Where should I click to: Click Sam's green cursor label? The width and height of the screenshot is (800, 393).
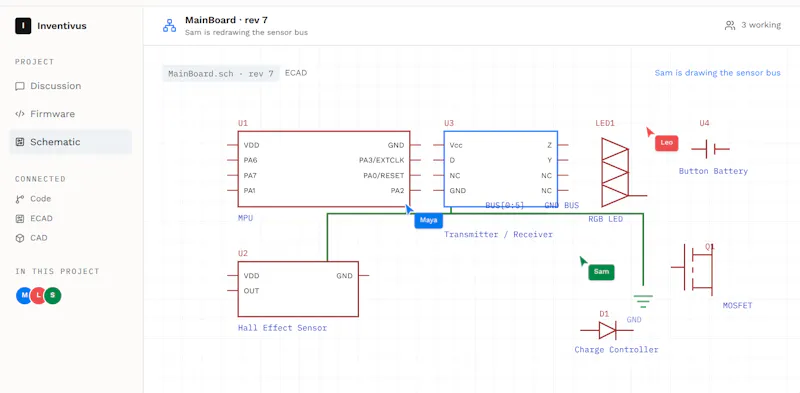click(602, 272)
